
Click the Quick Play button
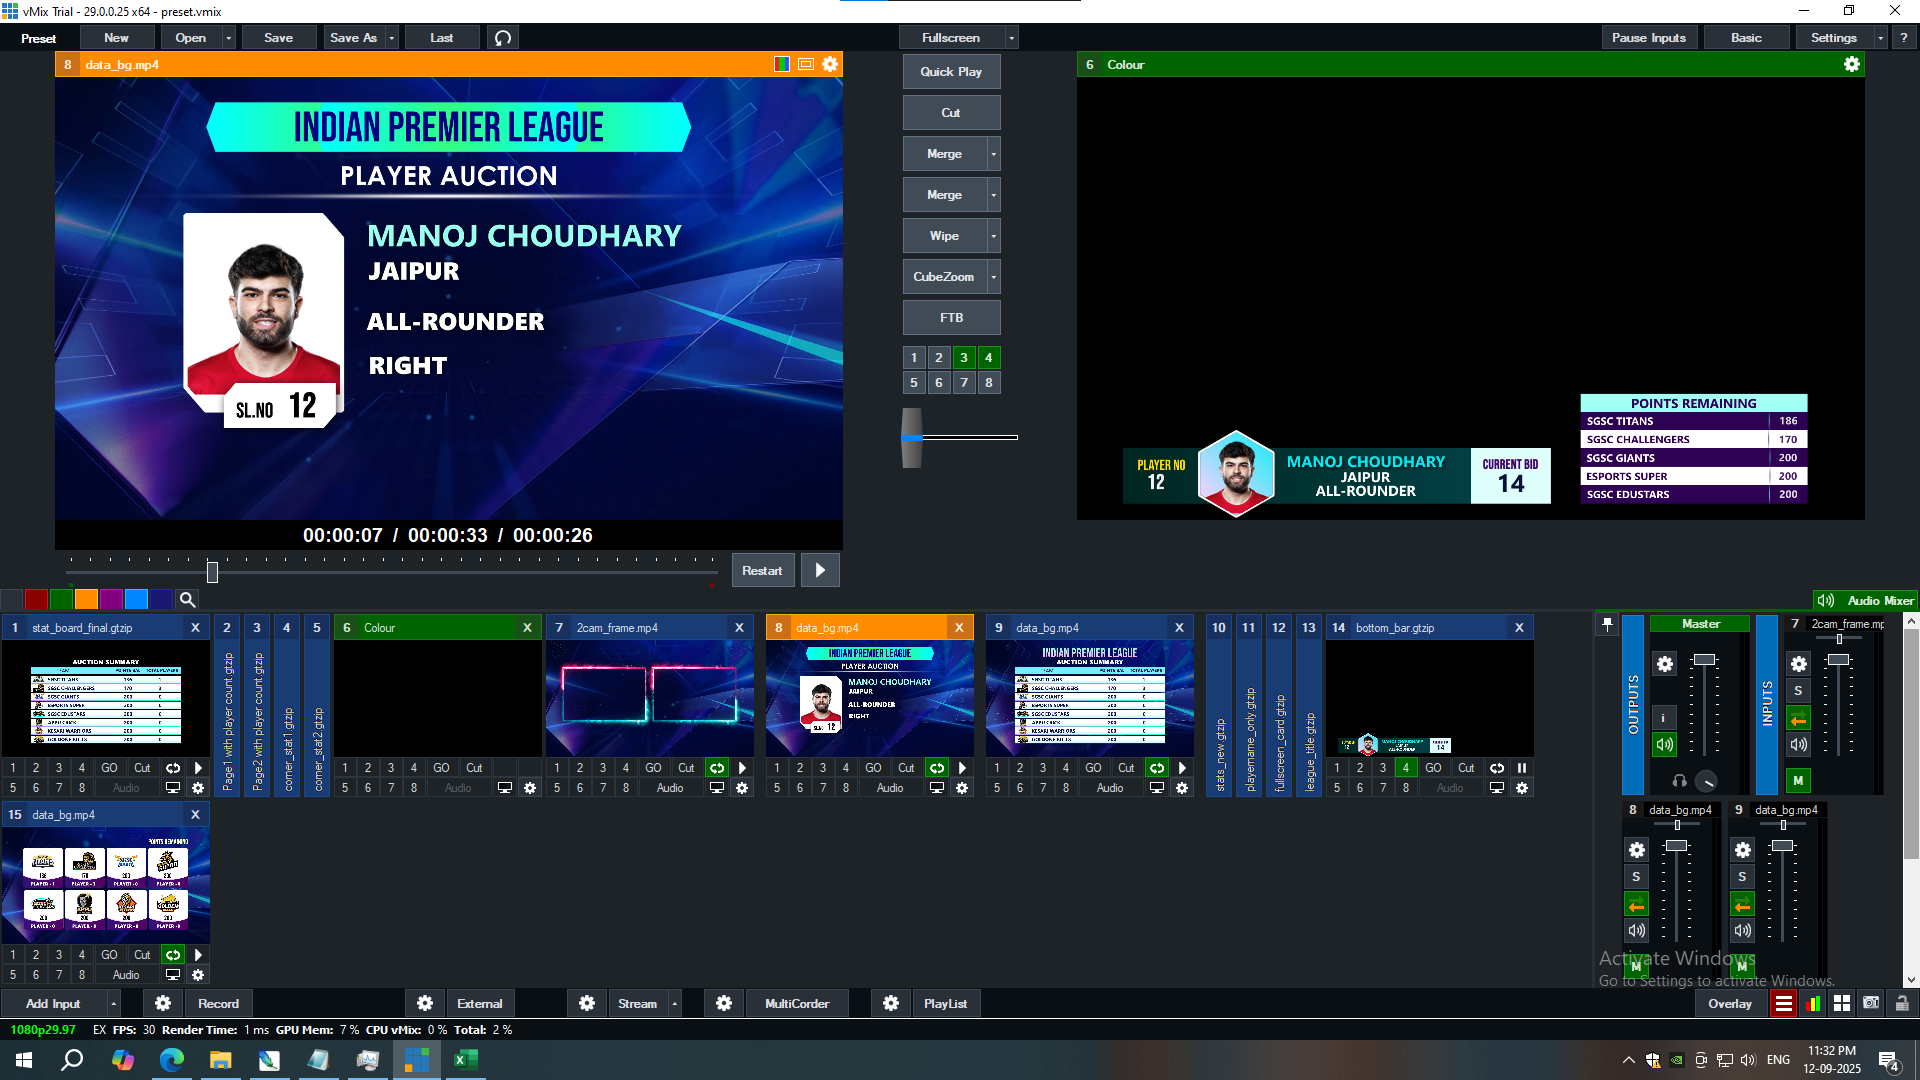pos(950,72)
